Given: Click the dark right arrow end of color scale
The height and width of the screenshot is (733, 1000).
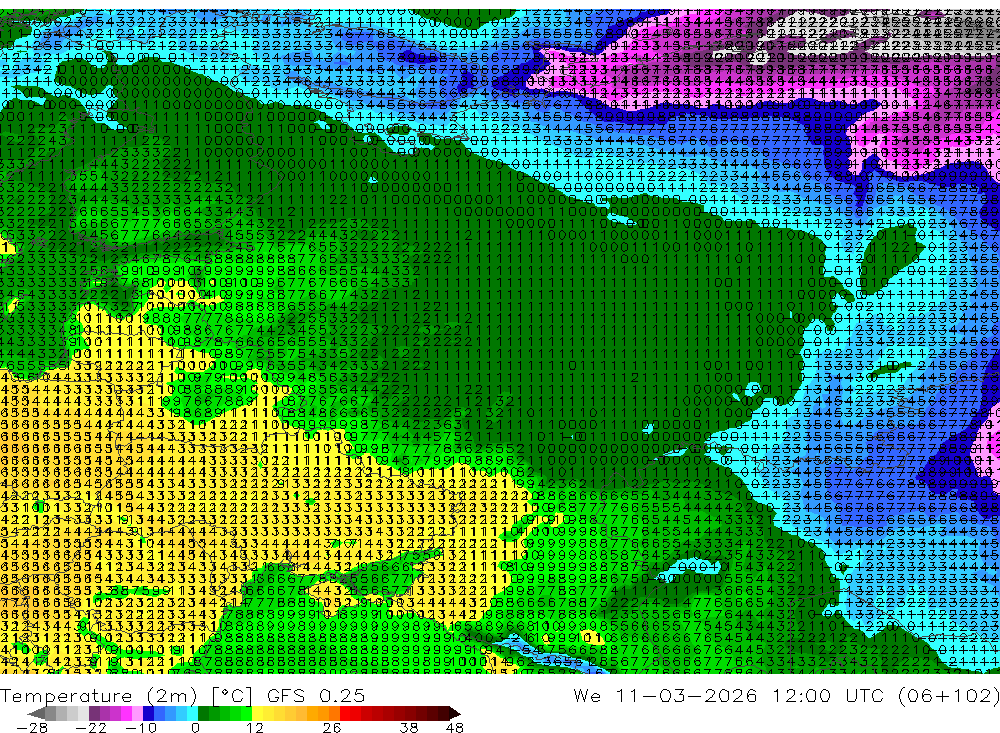Looking at the screenshot, I should [455, 713].
